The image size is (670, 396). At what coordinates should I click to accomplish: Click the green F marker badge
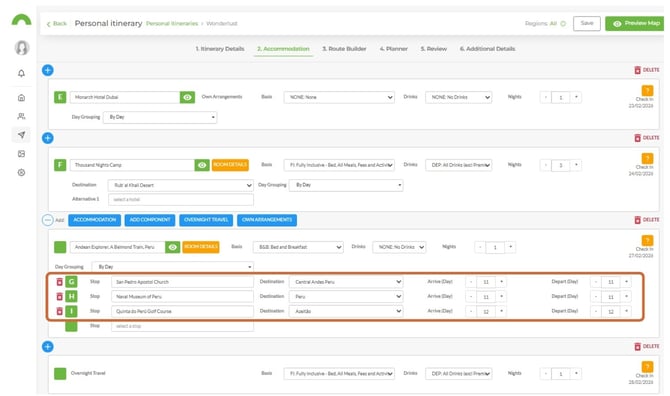[x=60, y=165]
